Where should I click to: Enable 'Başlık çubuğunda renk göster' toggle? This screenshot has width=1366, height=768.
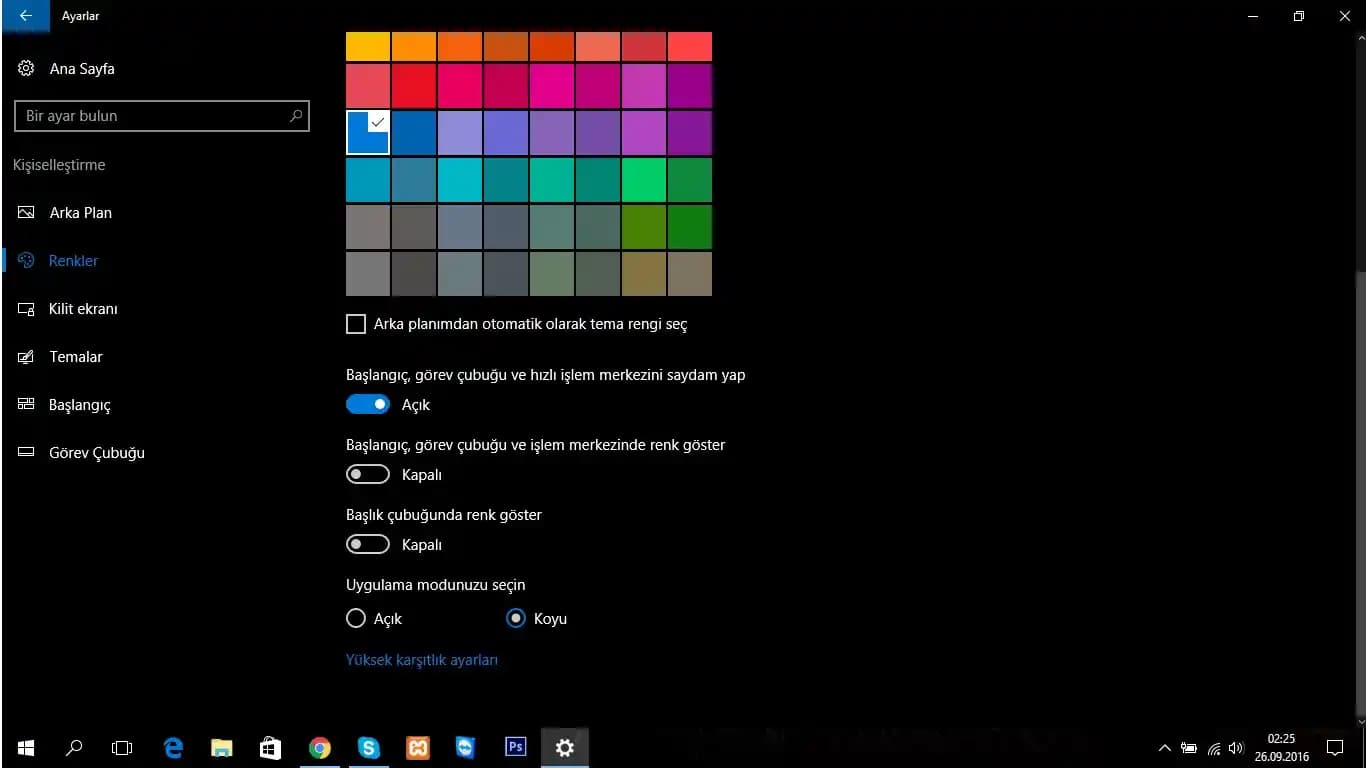(368, 545)
